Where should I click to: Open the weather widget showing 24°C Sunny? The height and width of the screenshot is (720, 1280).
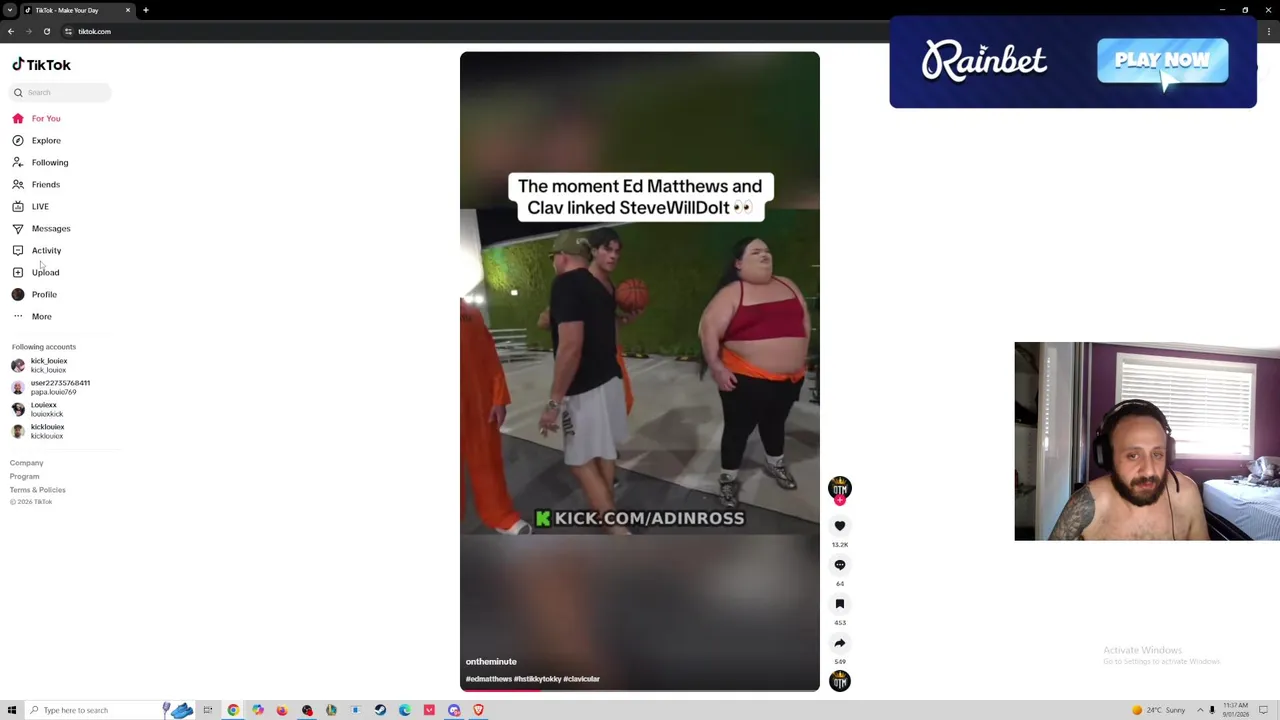(x=1158, y=710)
